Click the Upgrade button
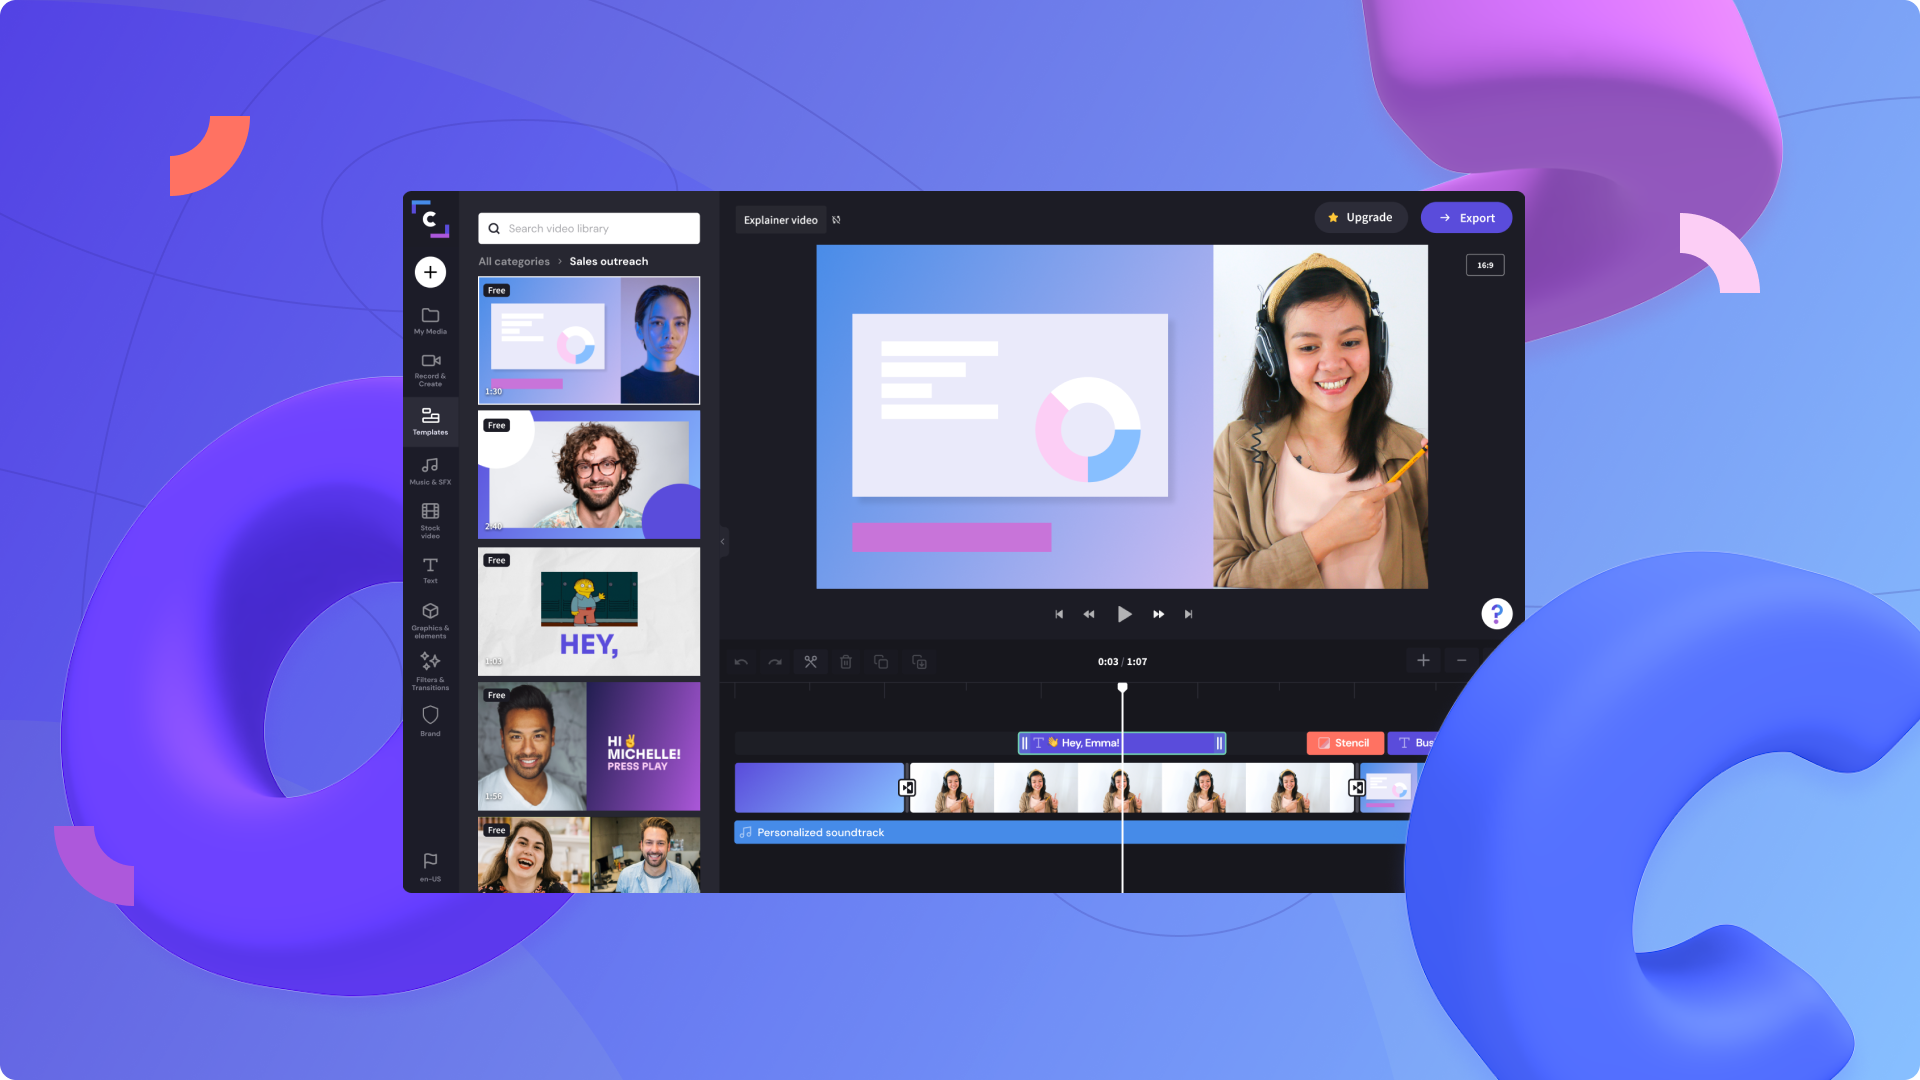 tap(1361, 218)
